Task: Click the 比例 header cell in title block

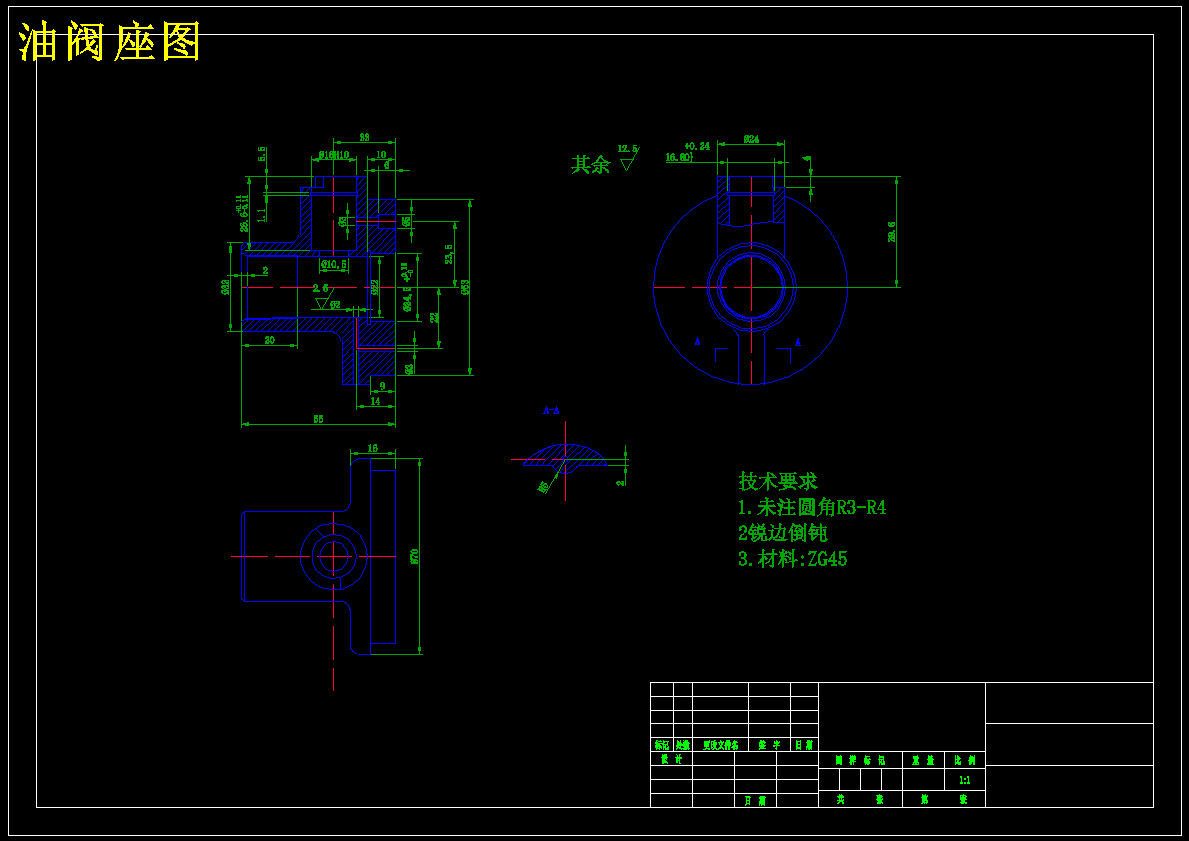Action: tap(965, 759)
